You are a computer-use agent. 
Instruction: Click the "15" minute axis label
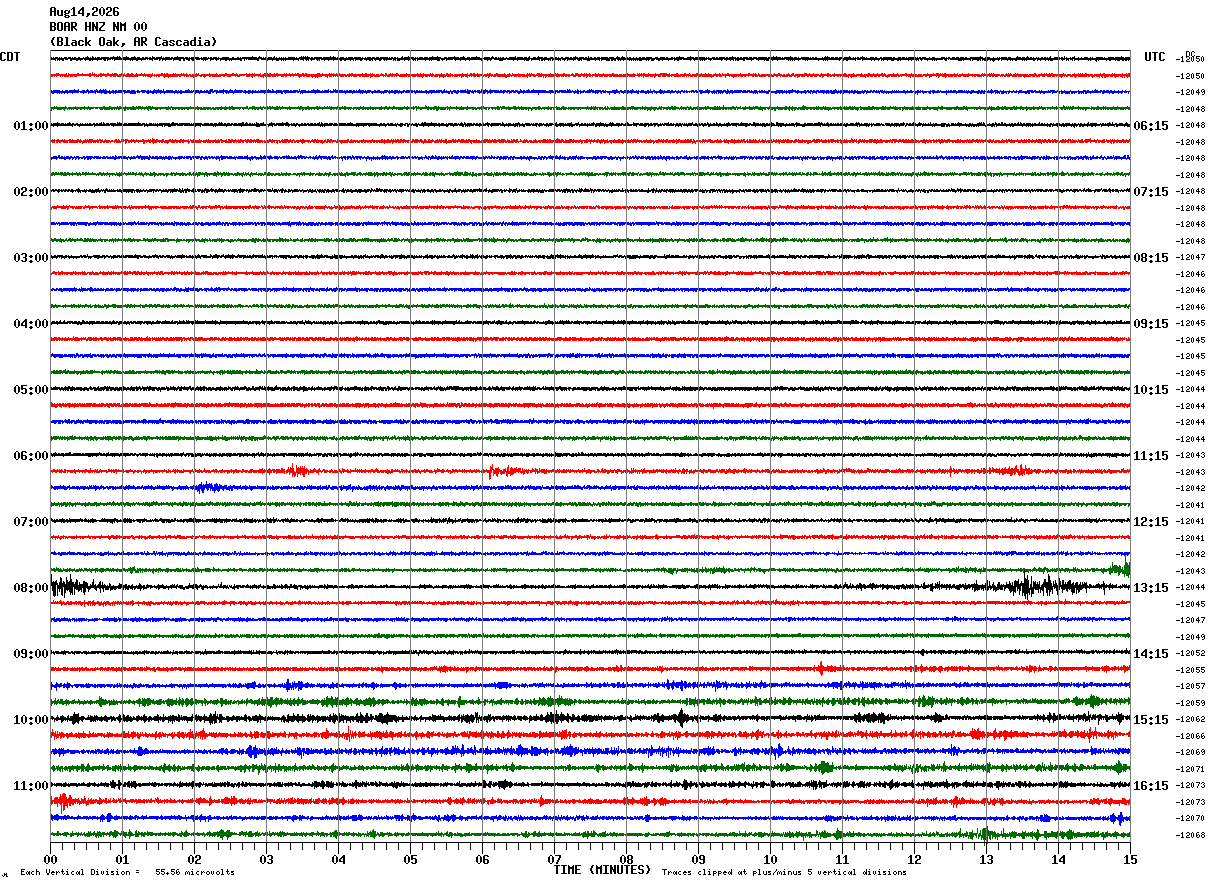pyautogui.click(x=1130, y=859)
